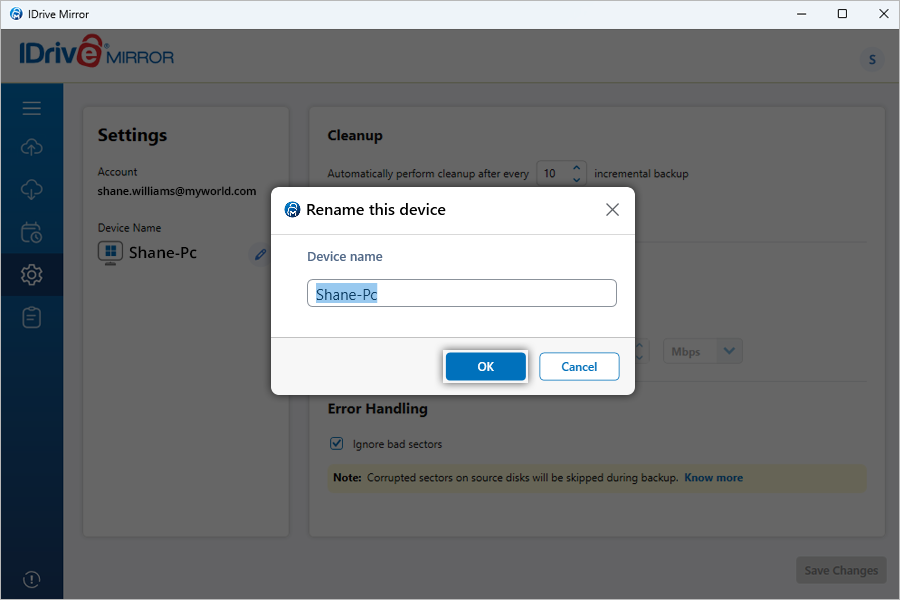Confirm the rename with the OK button
Image resolution: width=900 pixels, height=600 pixels.
pyautogui.click(x=485, y=367)
